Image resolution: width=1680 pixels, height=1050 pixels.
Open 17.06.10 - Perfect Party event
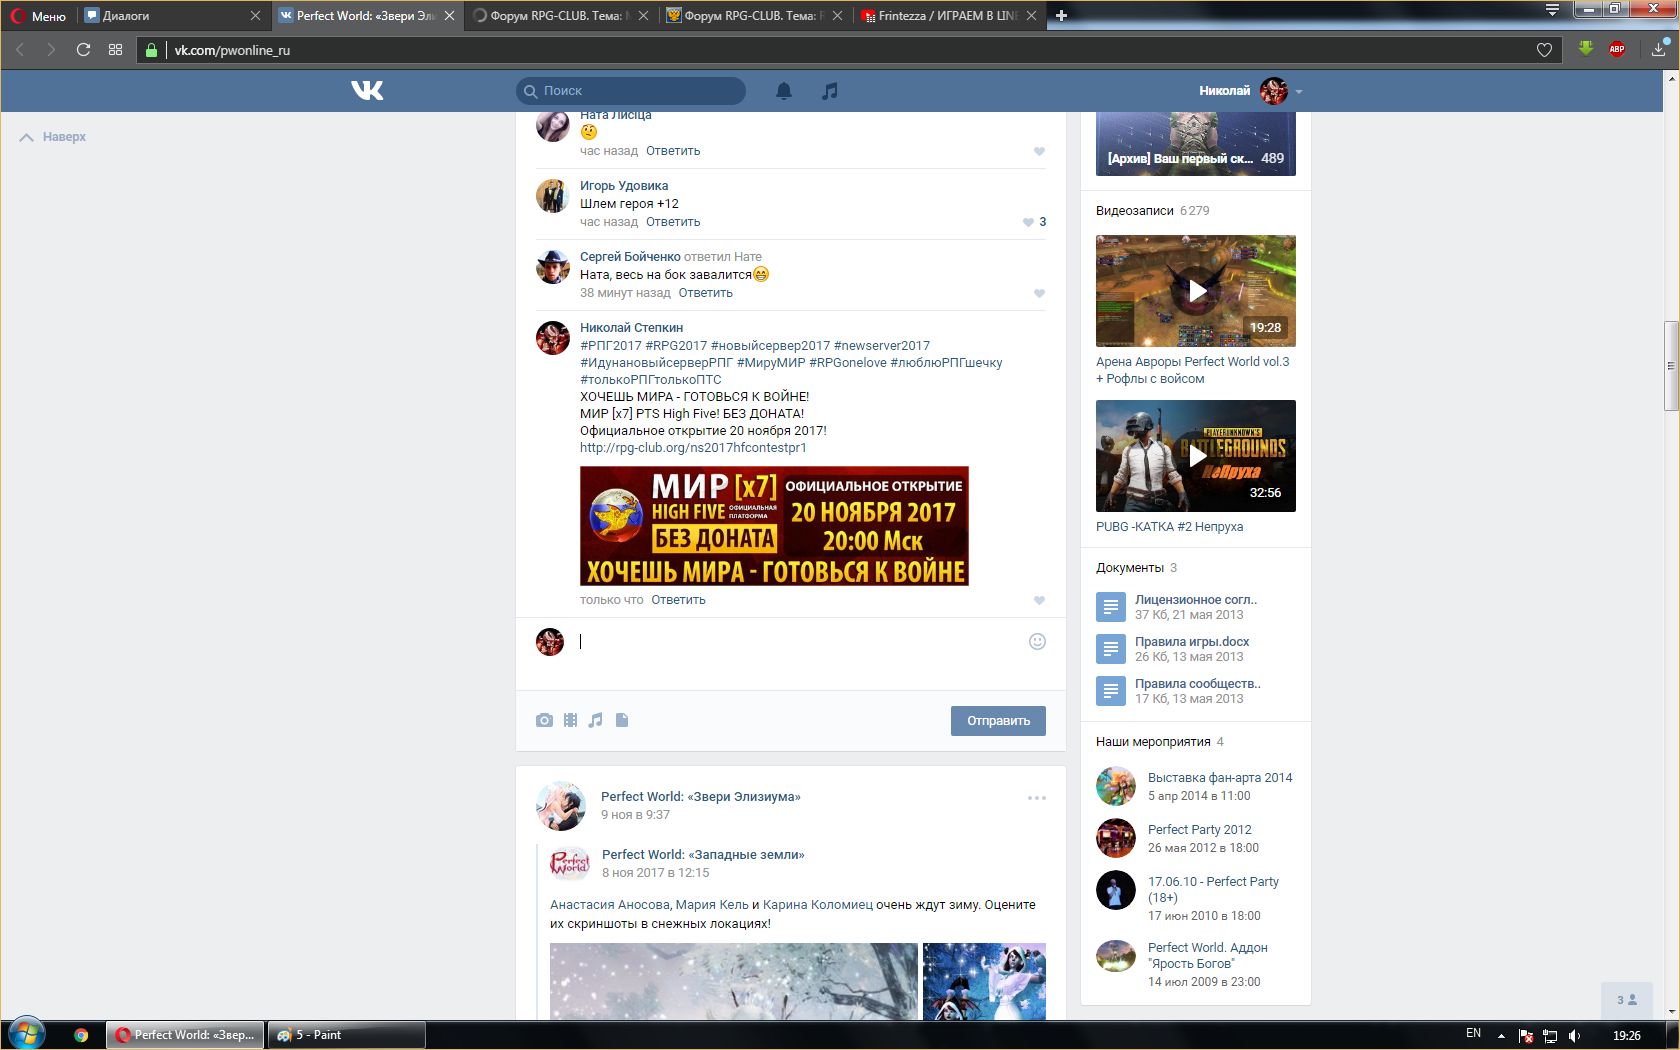click(x=1213, y=890)
